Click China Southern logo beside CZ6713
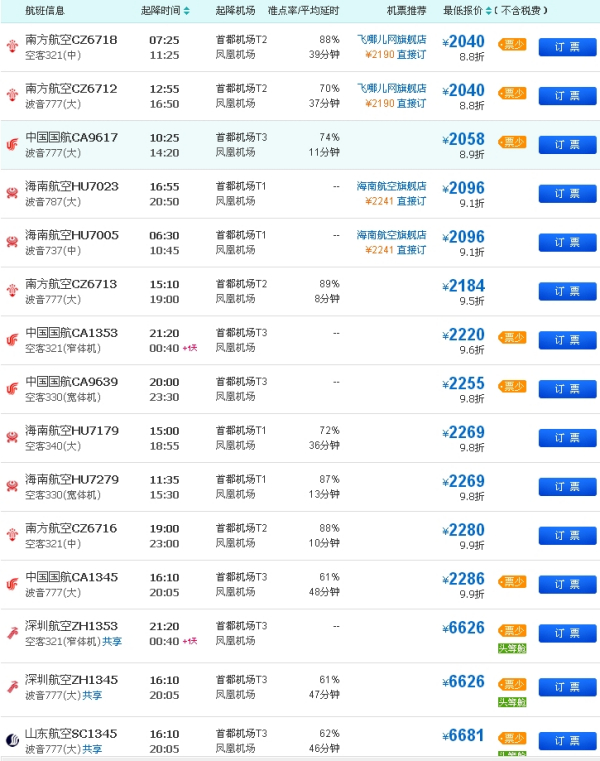Screen dimensions: 600x761 (x=12, y=291)
